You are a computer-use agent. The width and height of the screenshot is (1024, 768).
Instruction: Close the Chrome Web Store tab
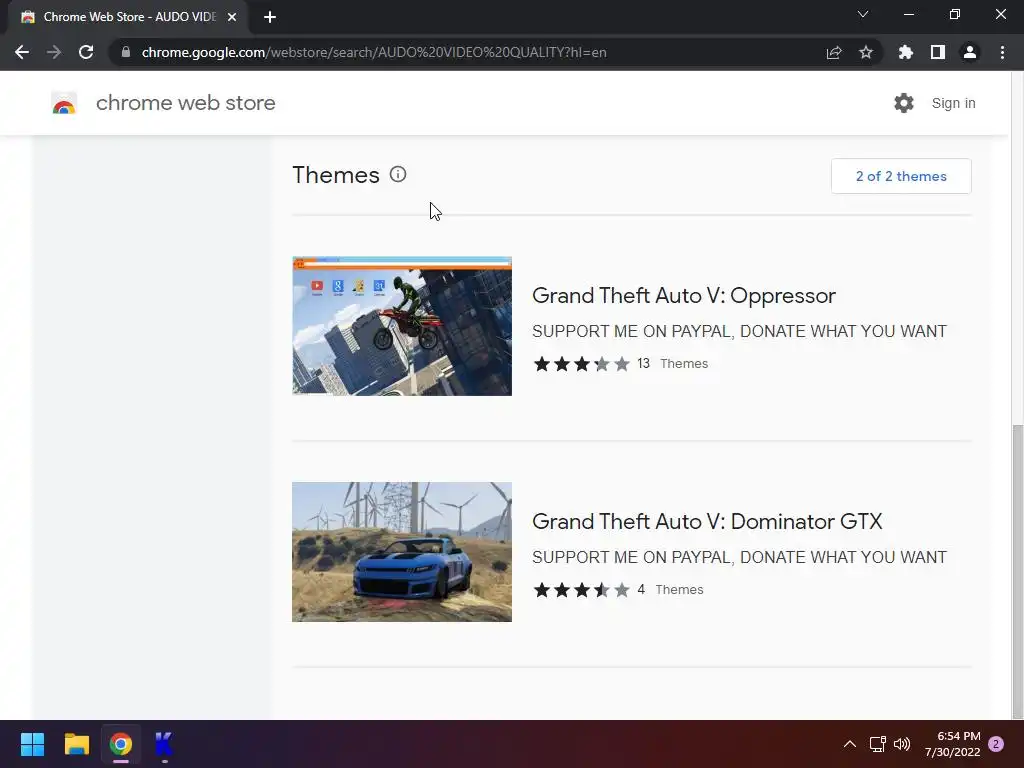pyautogui.click(x=232, y=17)
